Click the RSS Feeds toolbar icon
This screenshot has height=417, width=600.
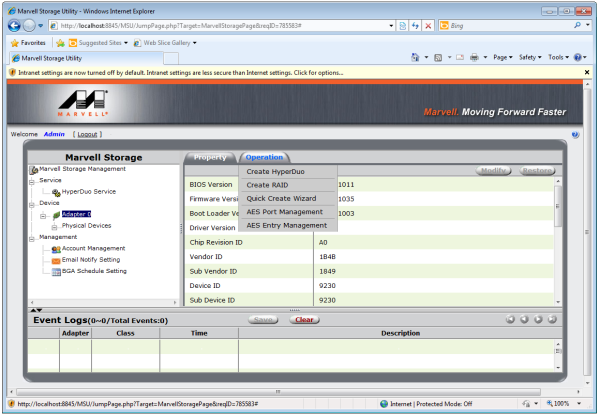[x=438, y=57]
